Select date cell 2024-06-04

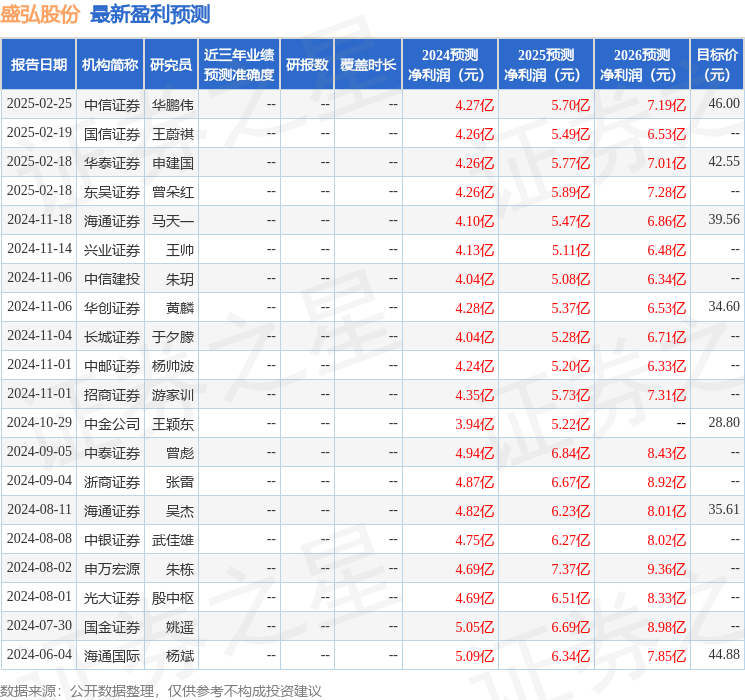tap(39, 654)
